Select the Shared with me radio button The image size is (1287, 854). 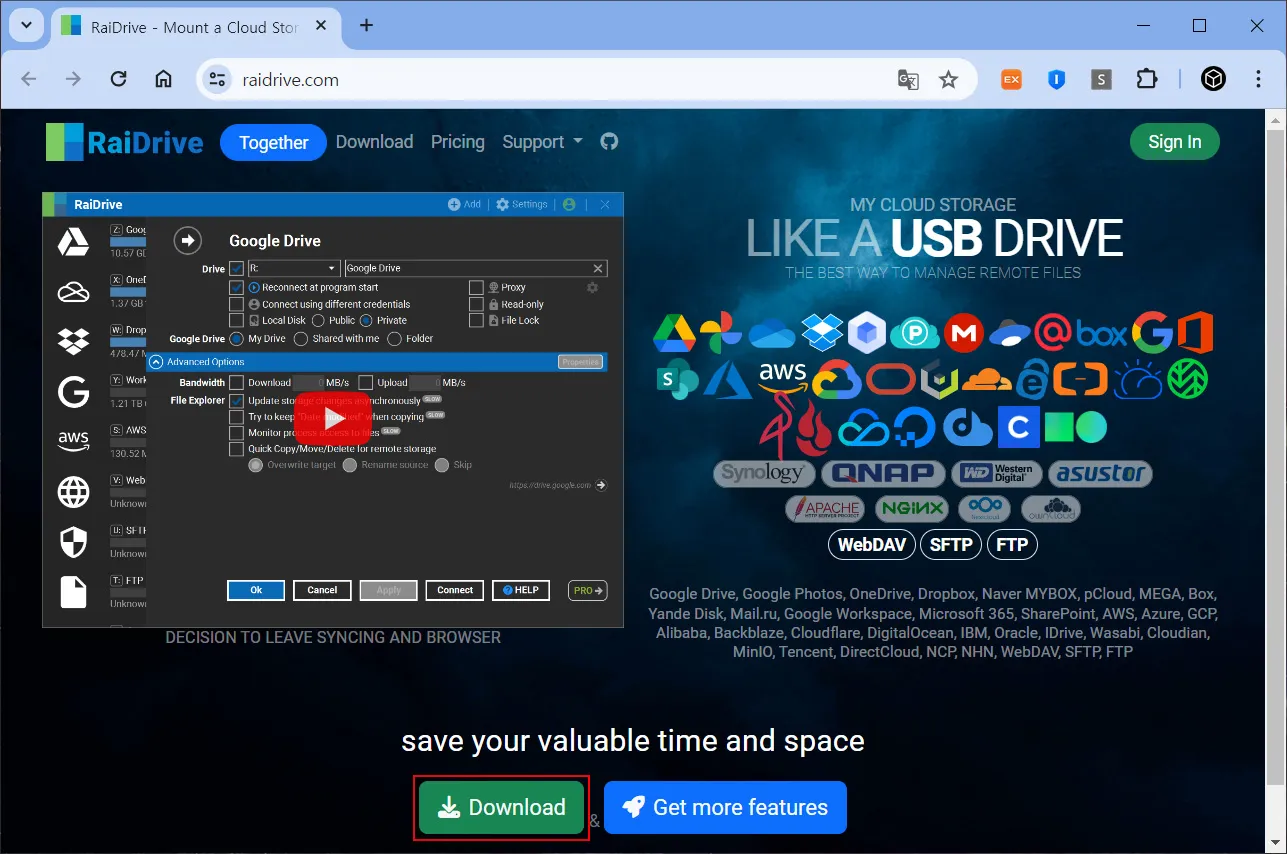click(301, 339)
